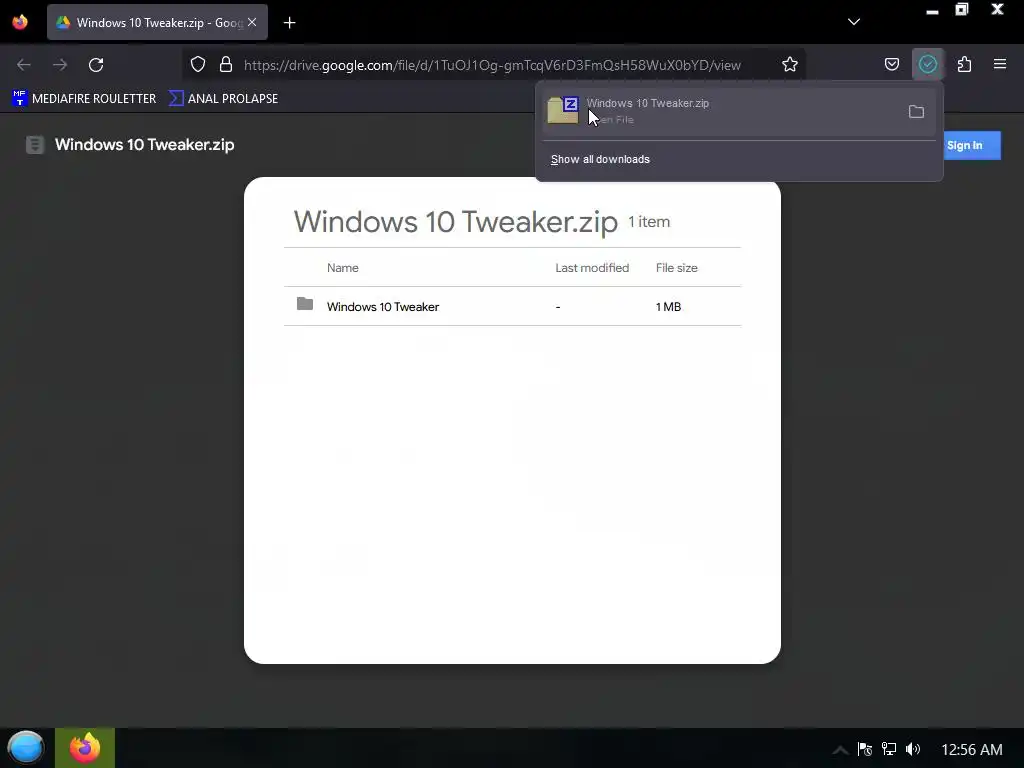Open the Start menu orb

click(x=26, y=748)
